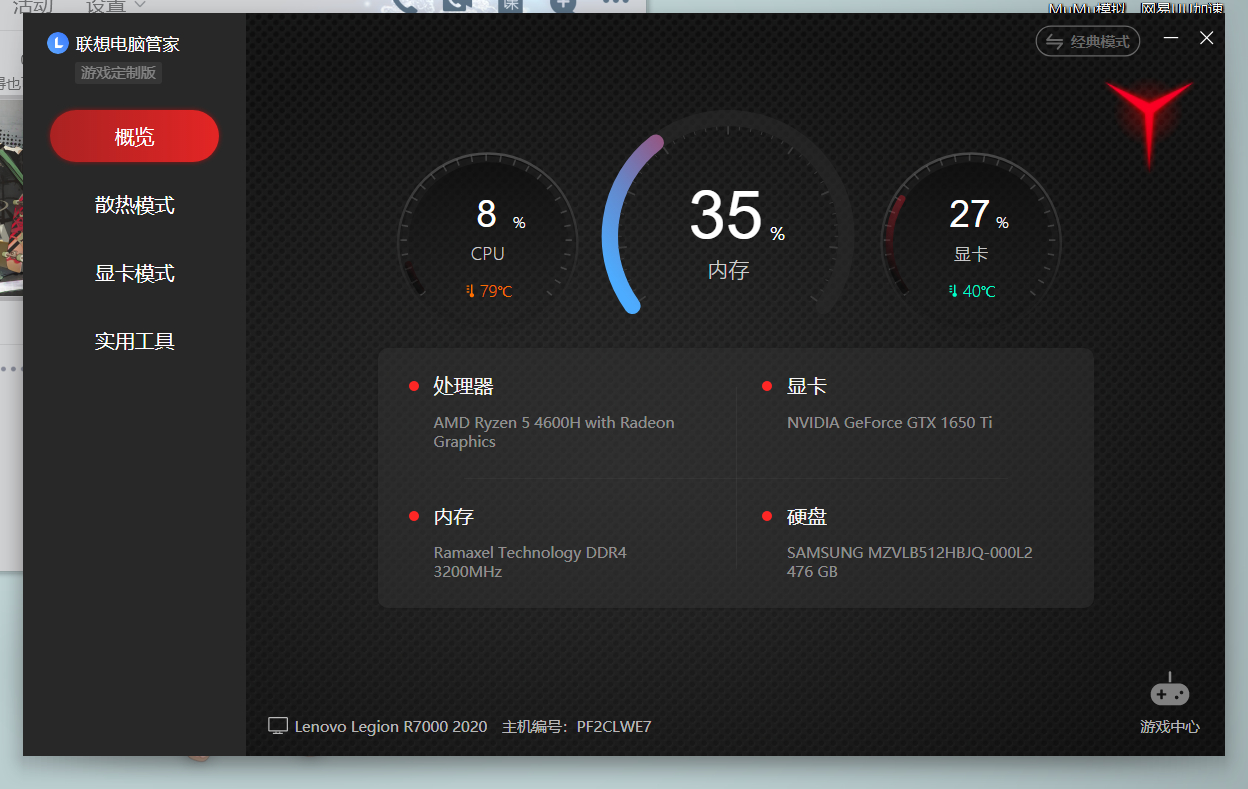Click the orange thermometer icon beside 79℃

(x=470, y=291)
